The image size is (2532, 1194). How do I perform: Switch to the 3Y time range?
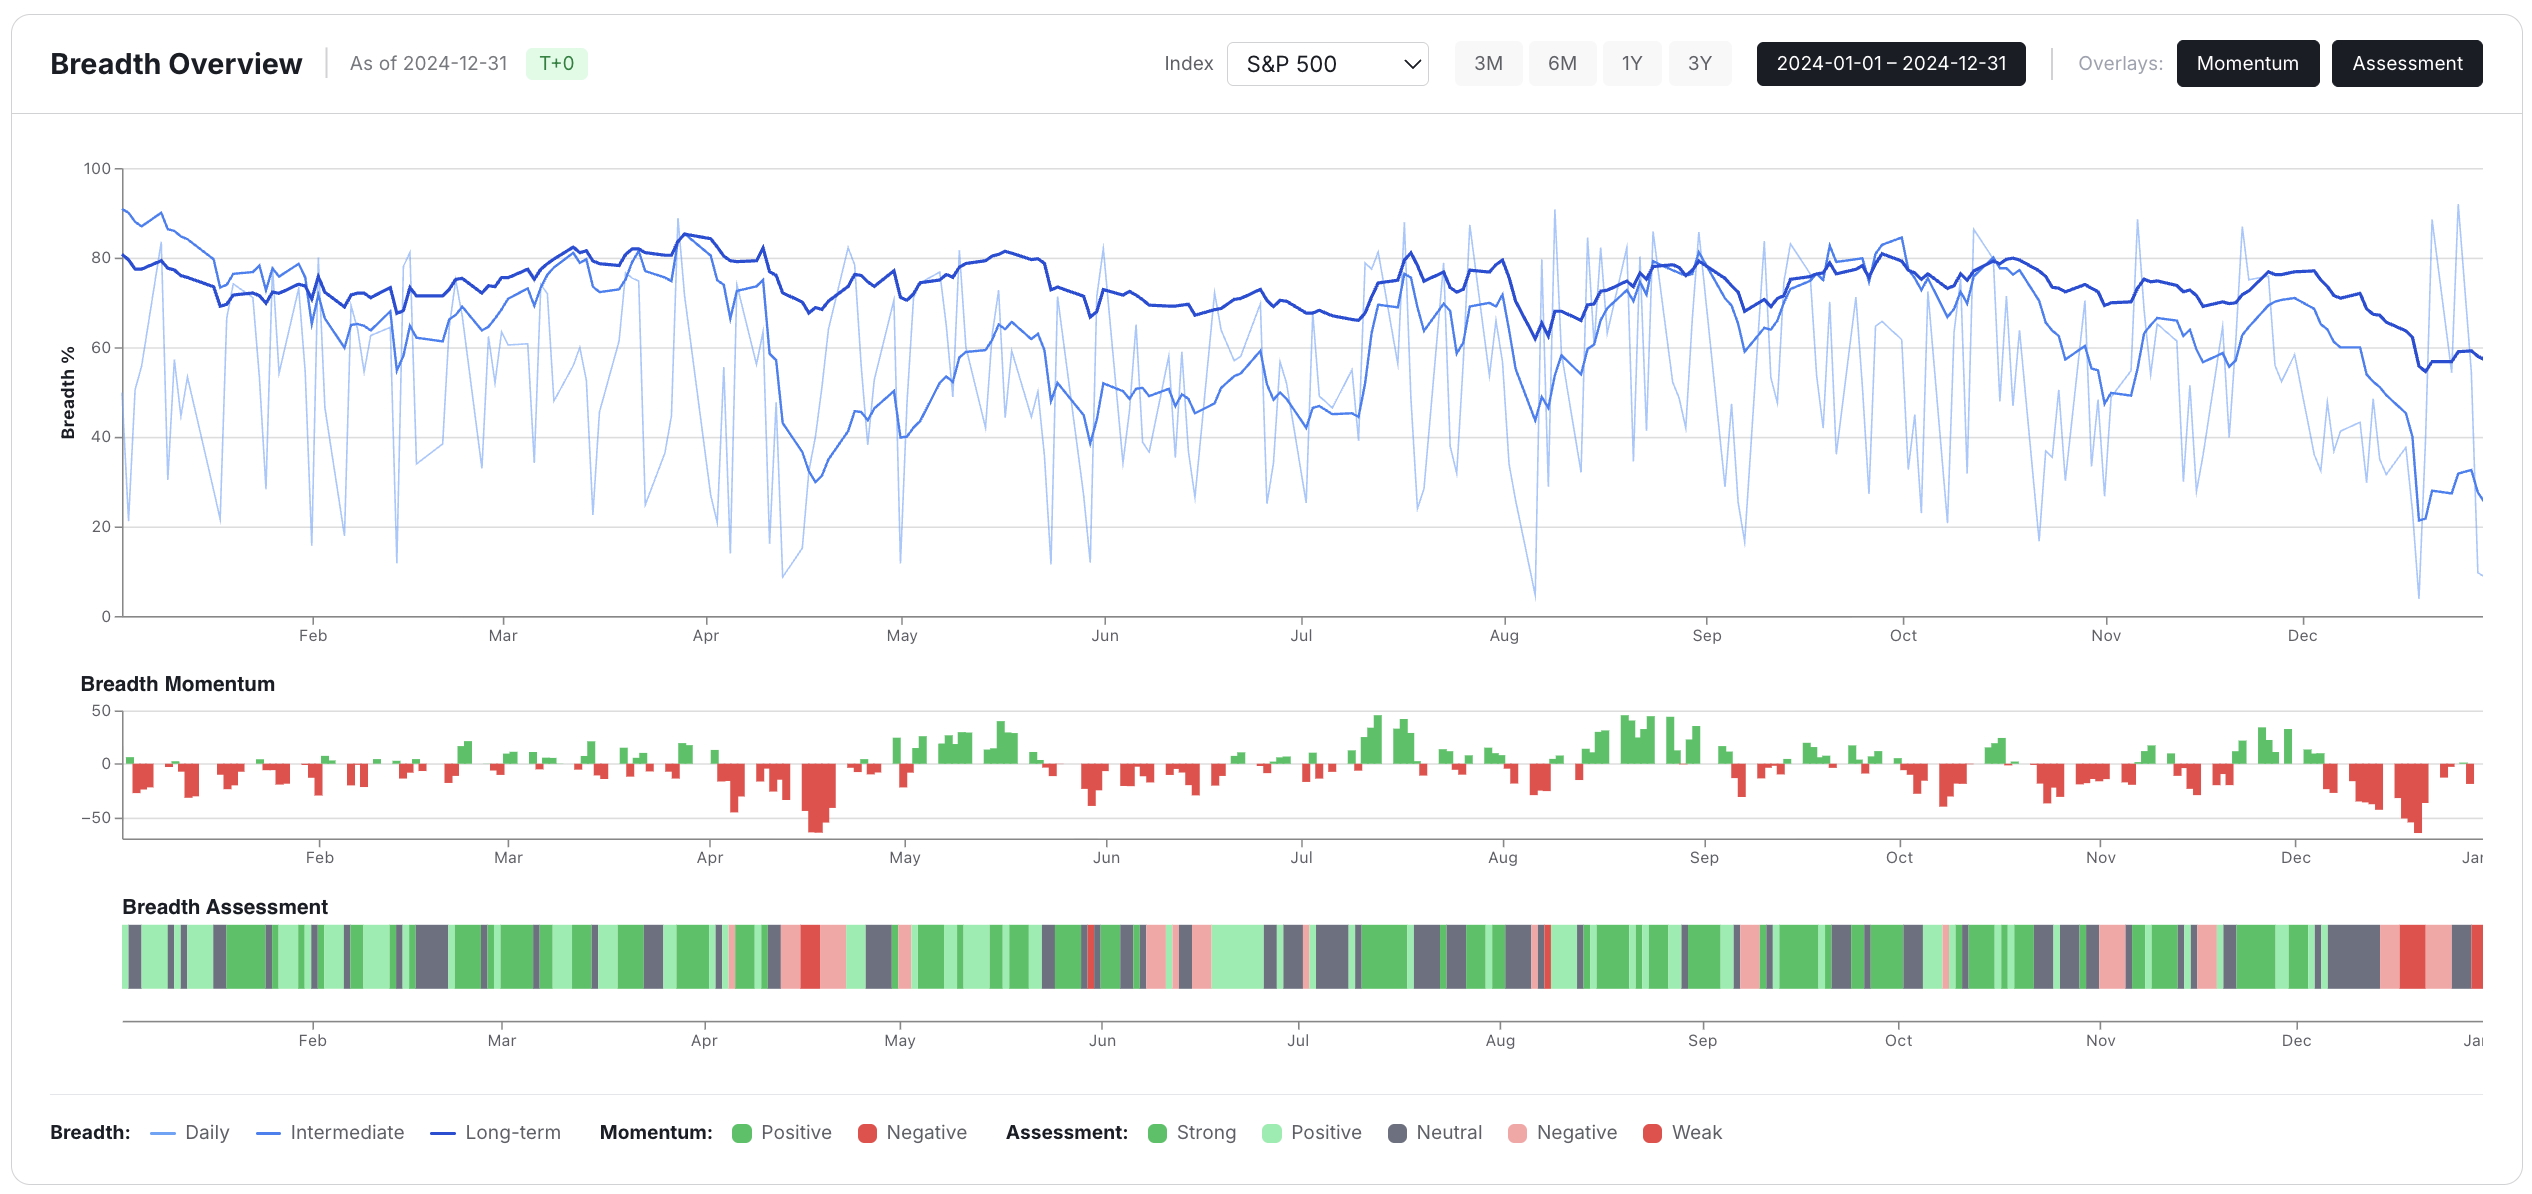(x=1699, y=64)
